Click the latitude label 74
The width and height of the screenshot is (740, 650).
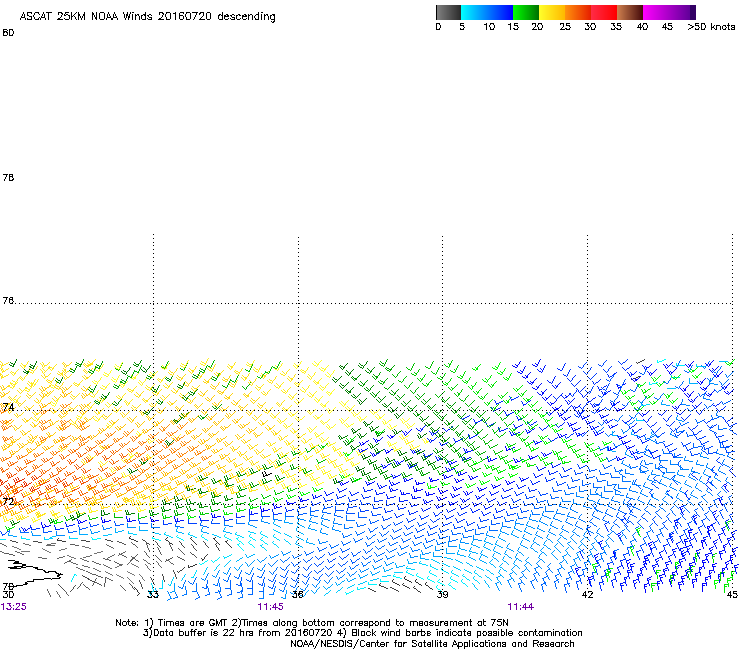tap(8, 407)
